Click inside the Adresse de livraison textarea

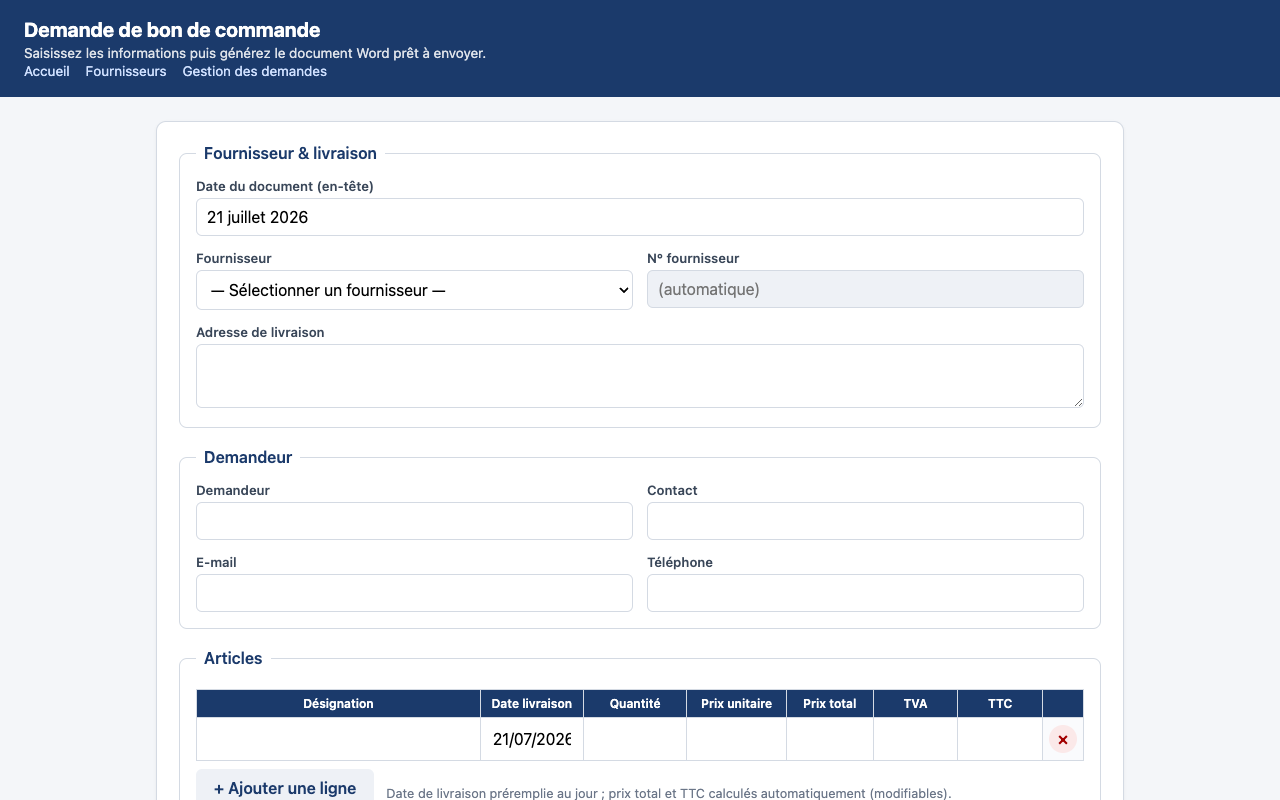click(x=640, y=376)
